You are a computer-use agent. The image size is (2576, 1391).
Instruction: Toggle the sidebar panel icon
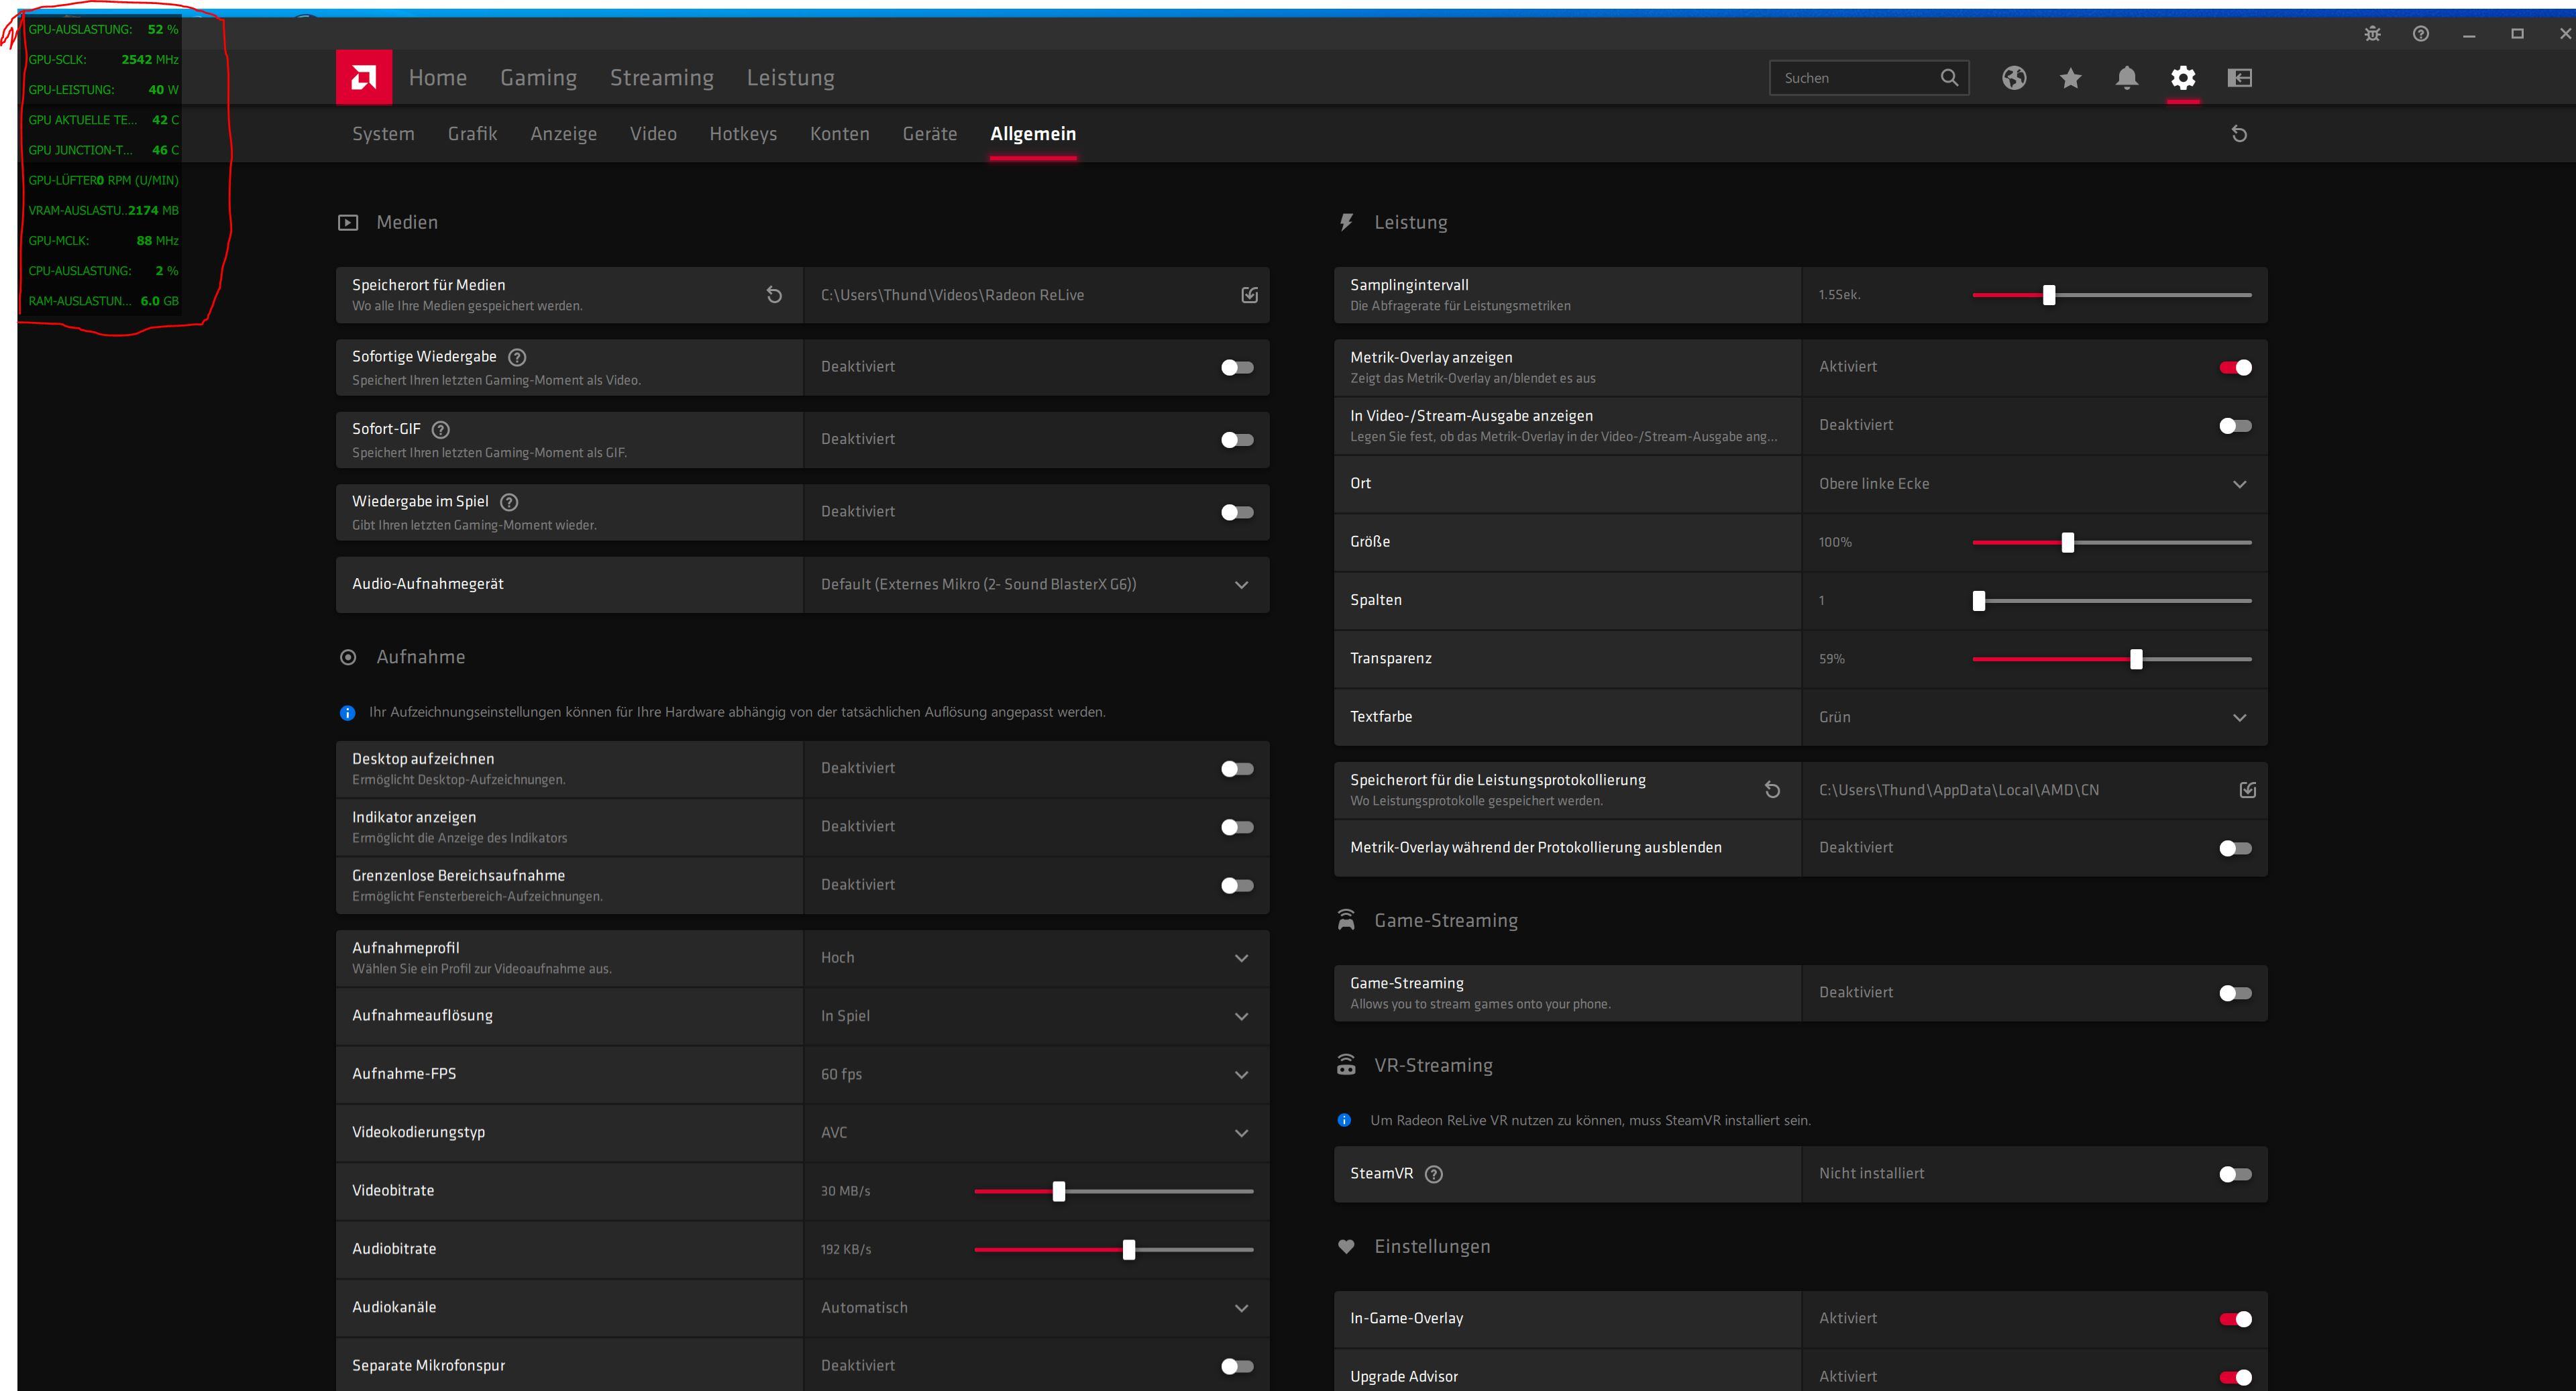click(x=2240, y=78)
